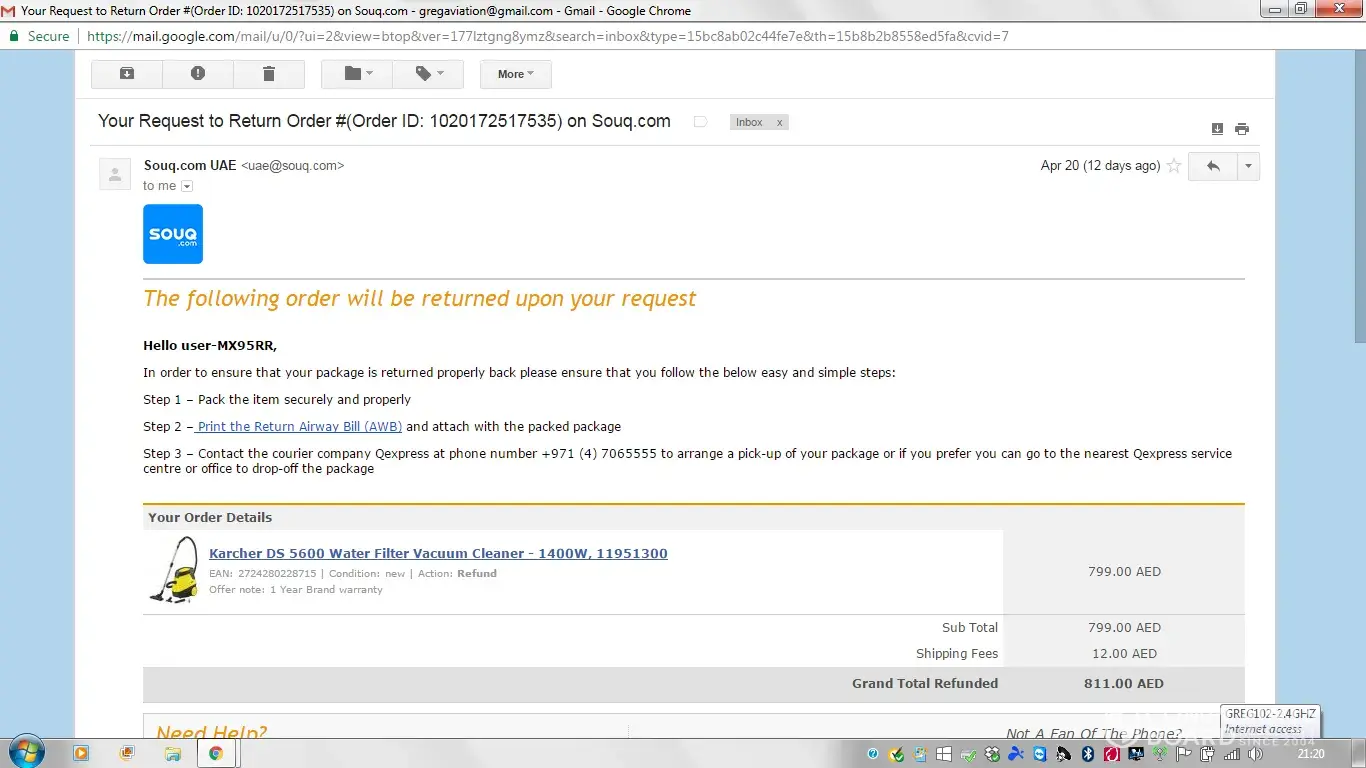Open the PowerPoint-style taskbar icon beside Media Player
This screenshot has height=768, width=1366.
coord(127,753)
